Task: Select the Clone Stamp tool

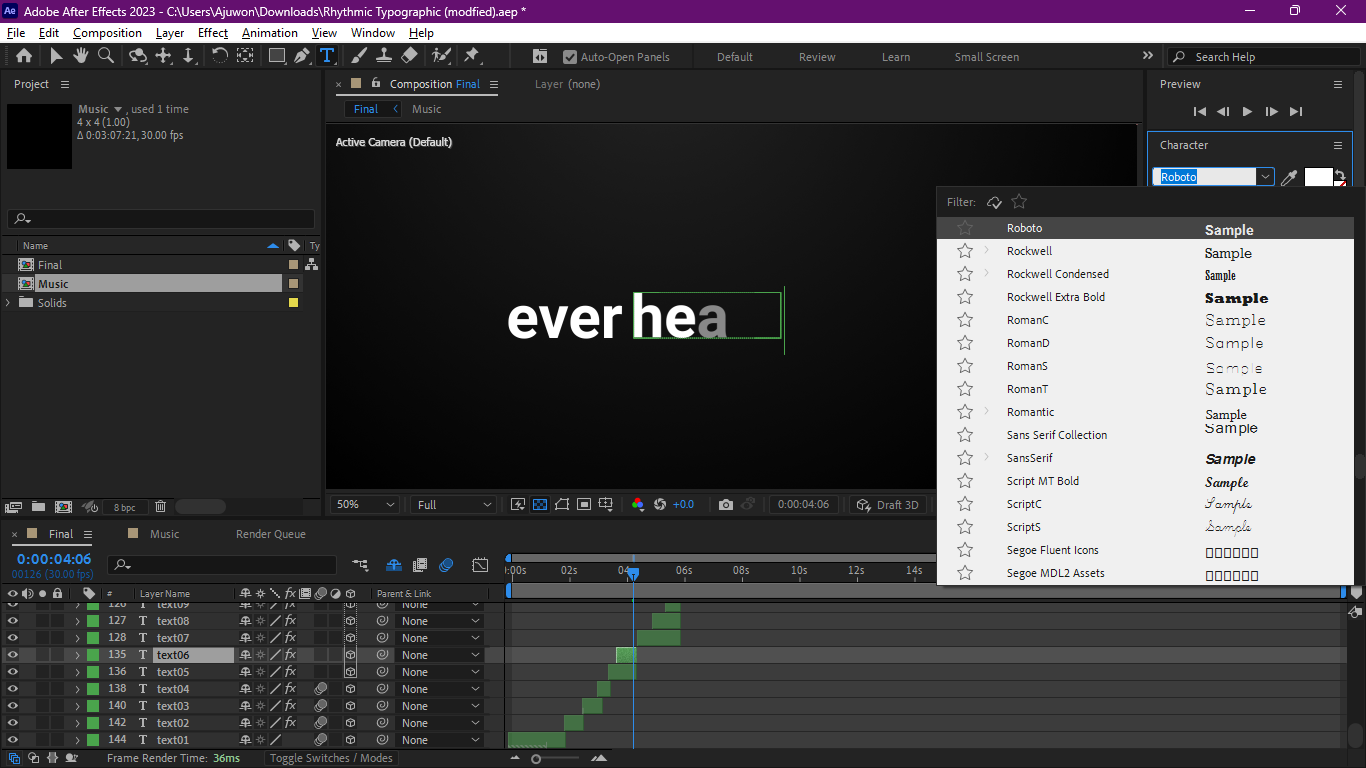Action: 383,56
